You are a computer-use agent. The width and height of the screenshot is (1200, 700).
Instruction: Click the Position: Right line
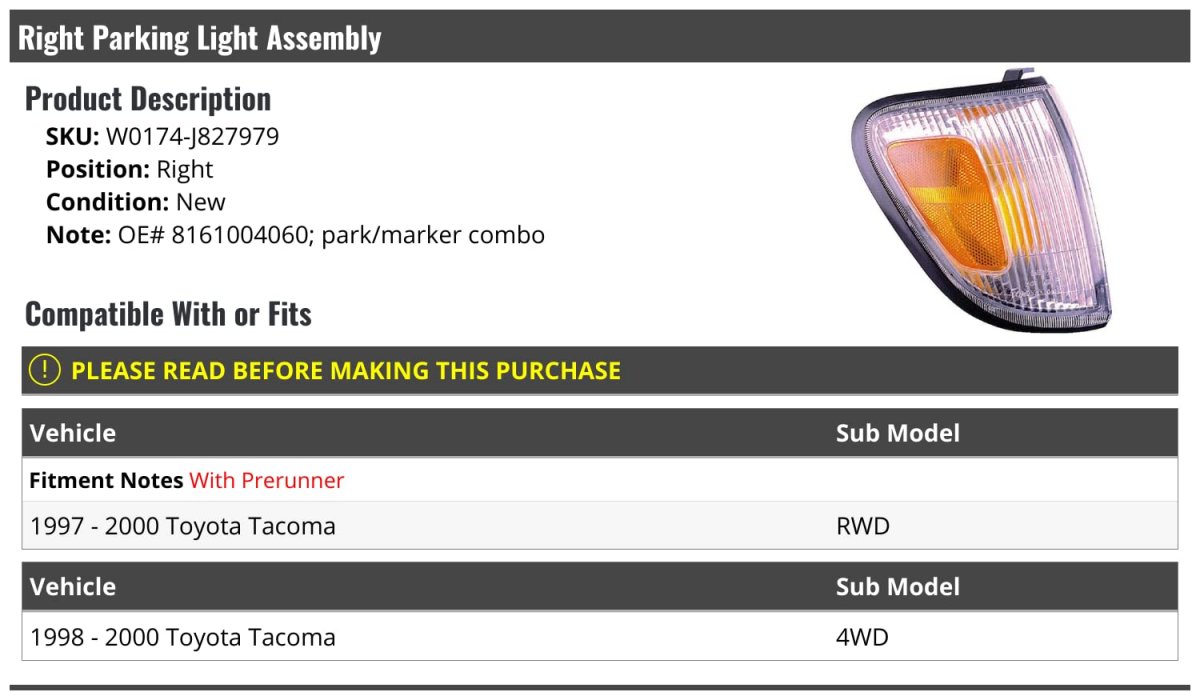pos(130,169)
